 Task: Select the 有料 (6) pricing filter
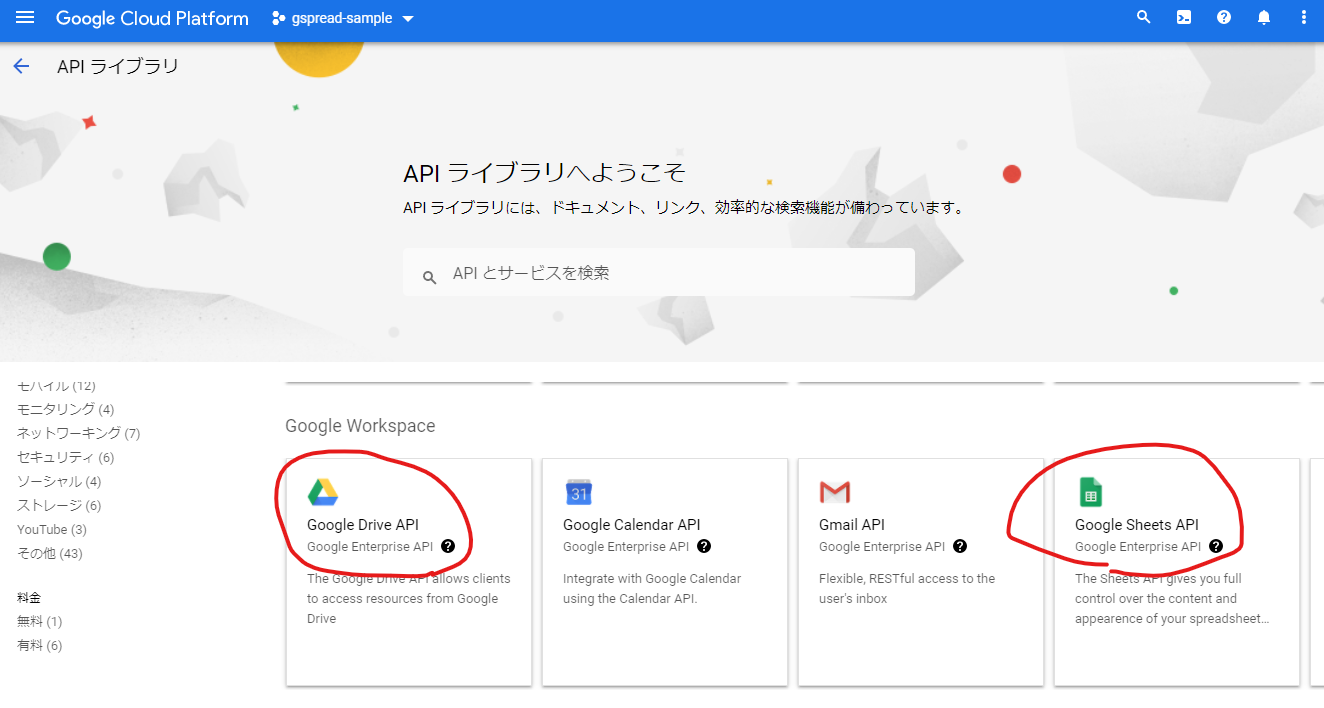[39, 645]
